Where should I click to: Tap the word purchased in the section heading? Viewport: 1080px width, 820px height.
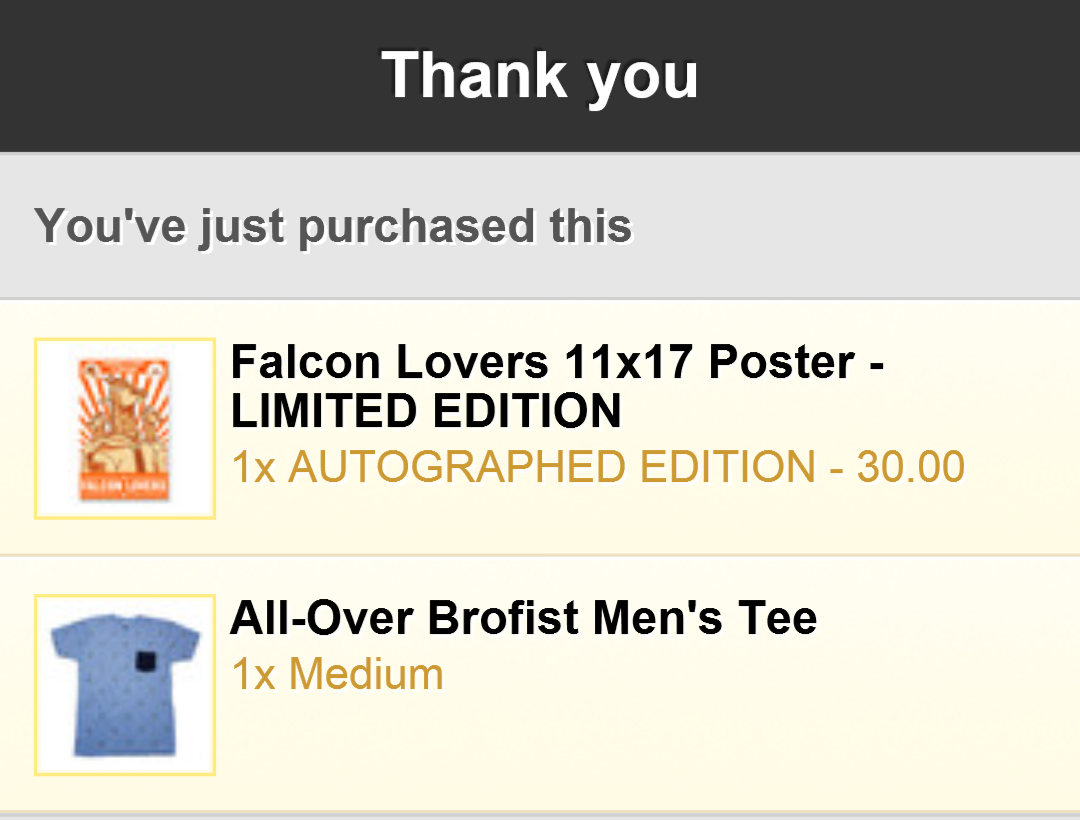(415, 226)
